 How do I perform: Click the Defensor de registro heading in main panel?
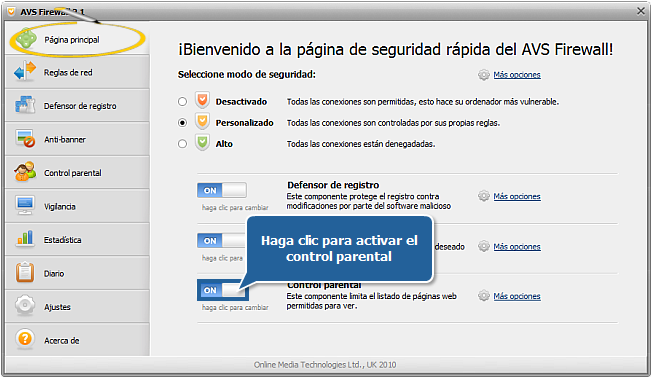point(333,185)
